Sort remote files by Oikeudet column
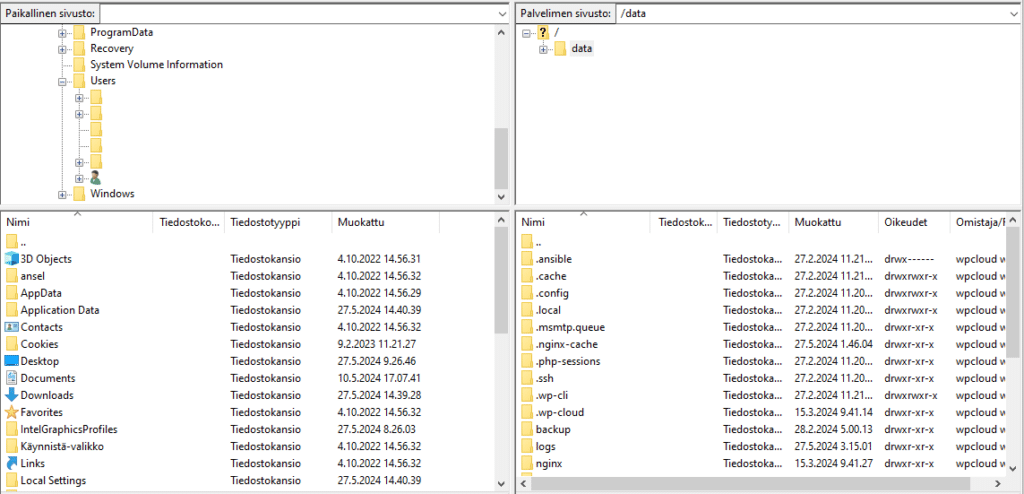Viewport: 1024px width, 494px height. pyautogui.click(x=907, y=222)
